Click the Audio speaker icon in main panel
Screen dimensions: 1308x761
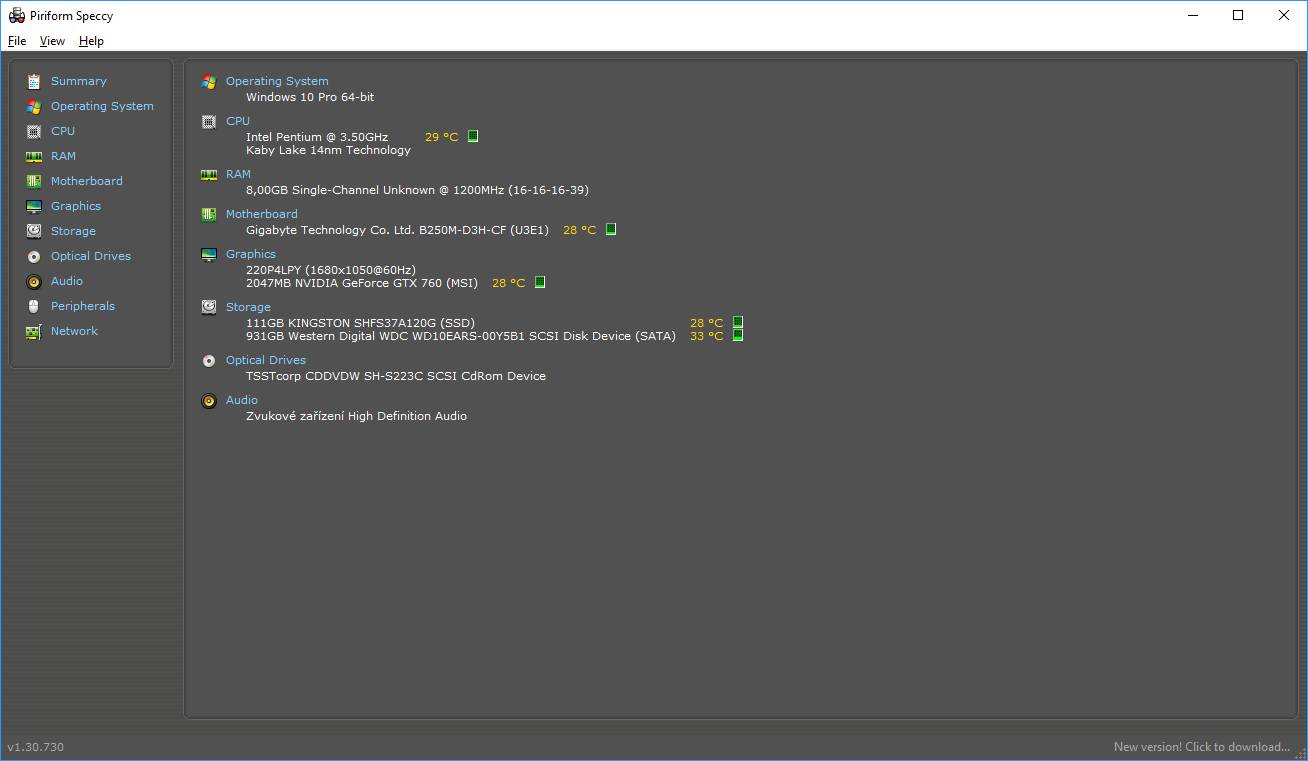pos(209,401)
